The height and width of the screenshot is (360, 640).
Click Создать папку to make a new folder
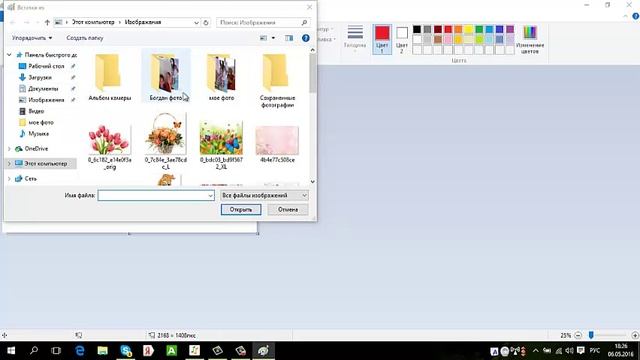84,38
